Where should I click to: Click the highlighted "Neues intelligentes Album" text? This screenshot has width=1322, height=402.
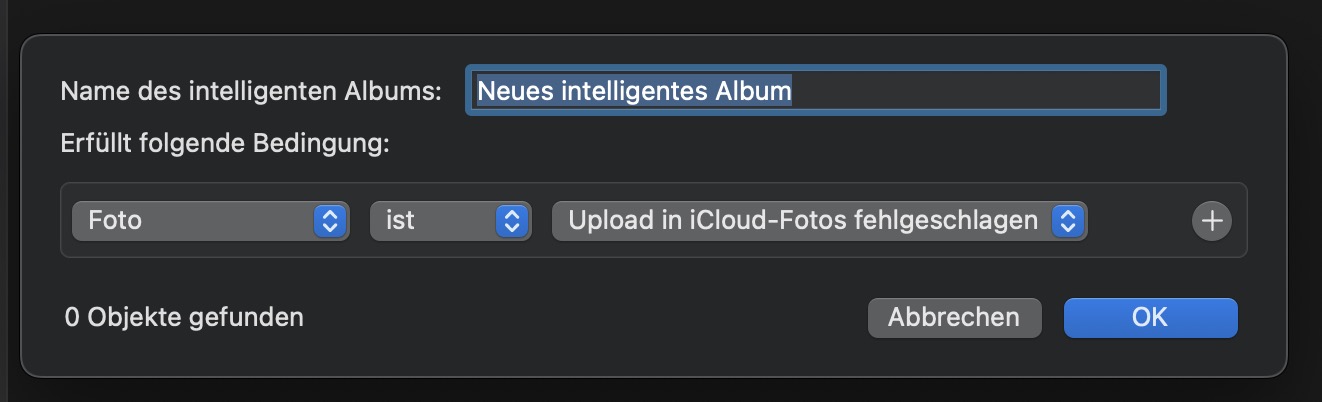coord(634,91)
